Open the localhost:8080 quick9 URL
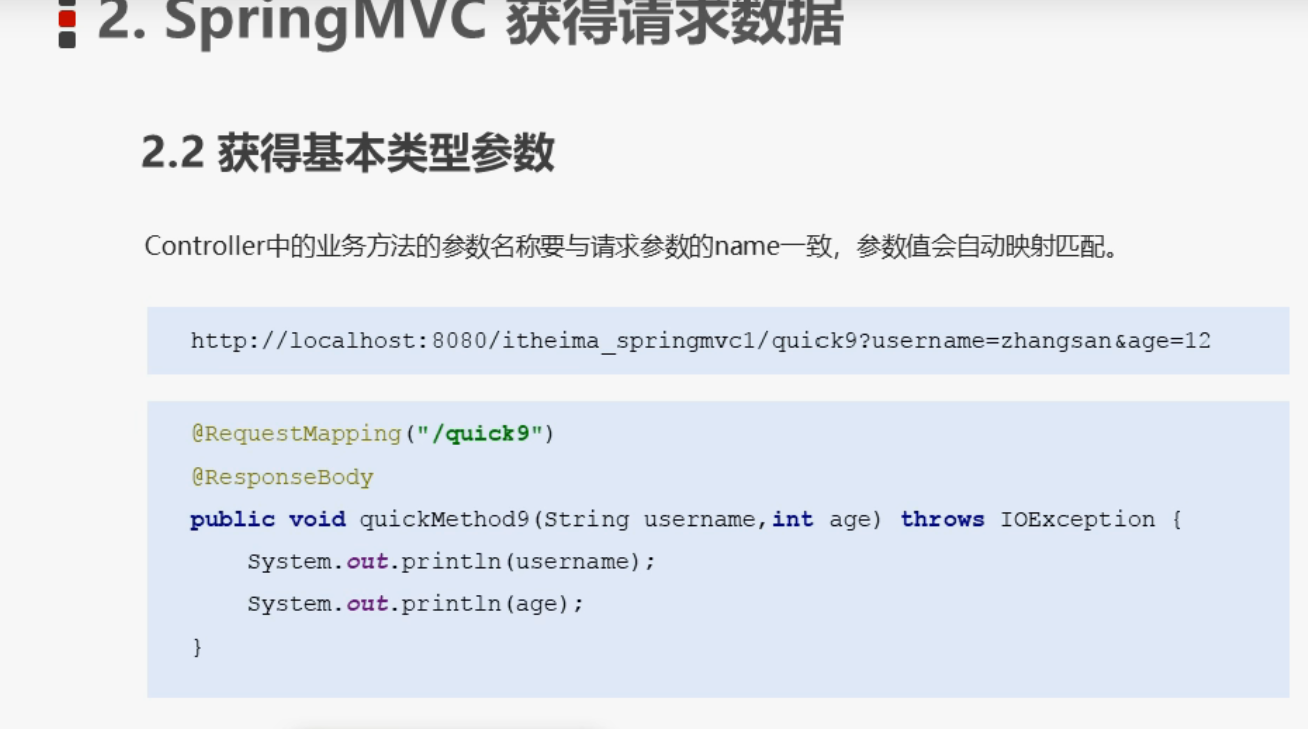The height and width of the screenshot is (729, 1308). click(x=700, y=341)
